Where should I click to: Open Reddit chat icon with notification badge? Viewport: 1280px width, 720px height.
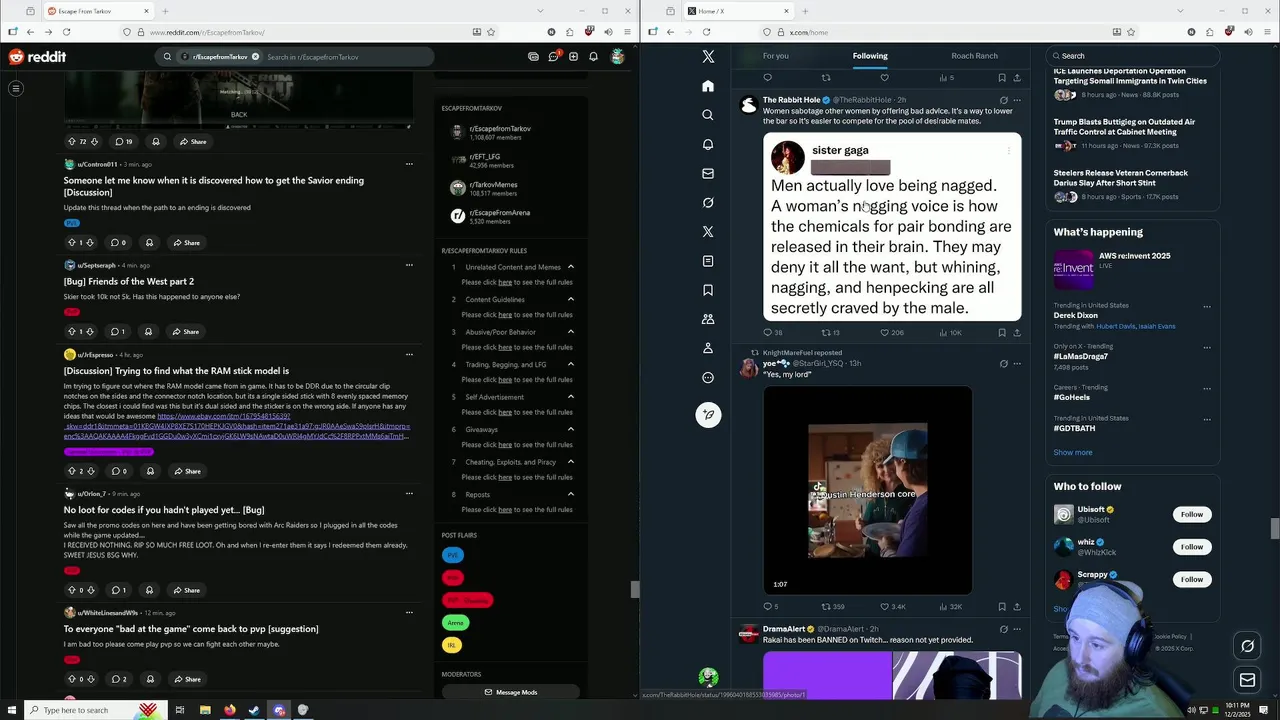click(553, 56)
